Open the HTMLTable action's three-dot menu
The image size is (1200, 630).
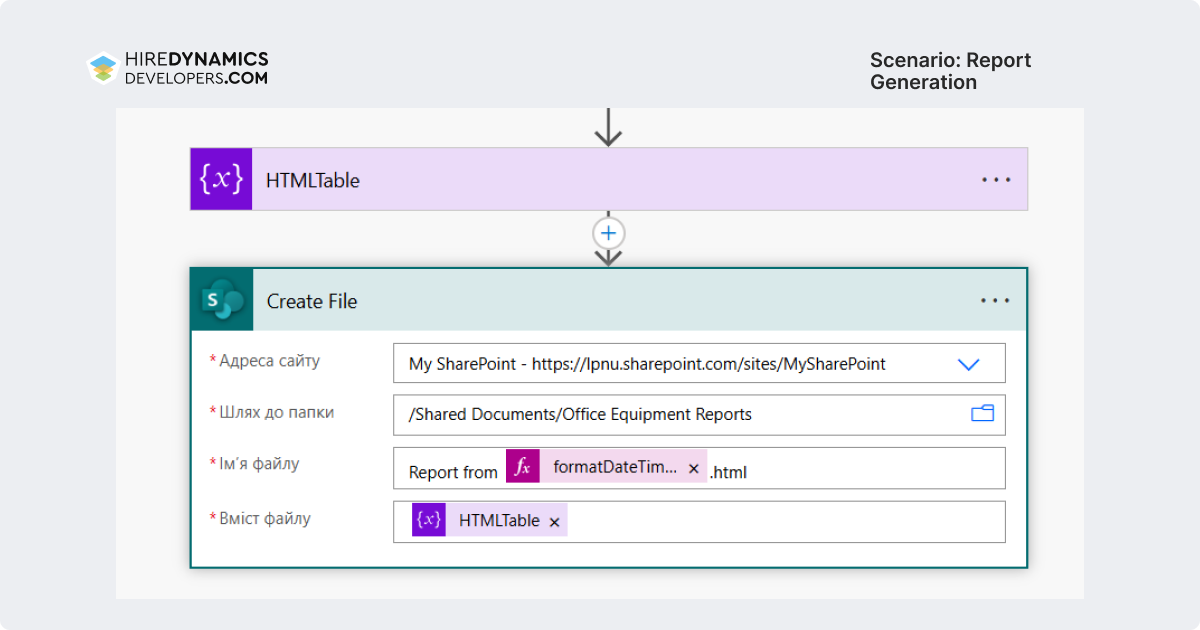click(x=996, y=180)
